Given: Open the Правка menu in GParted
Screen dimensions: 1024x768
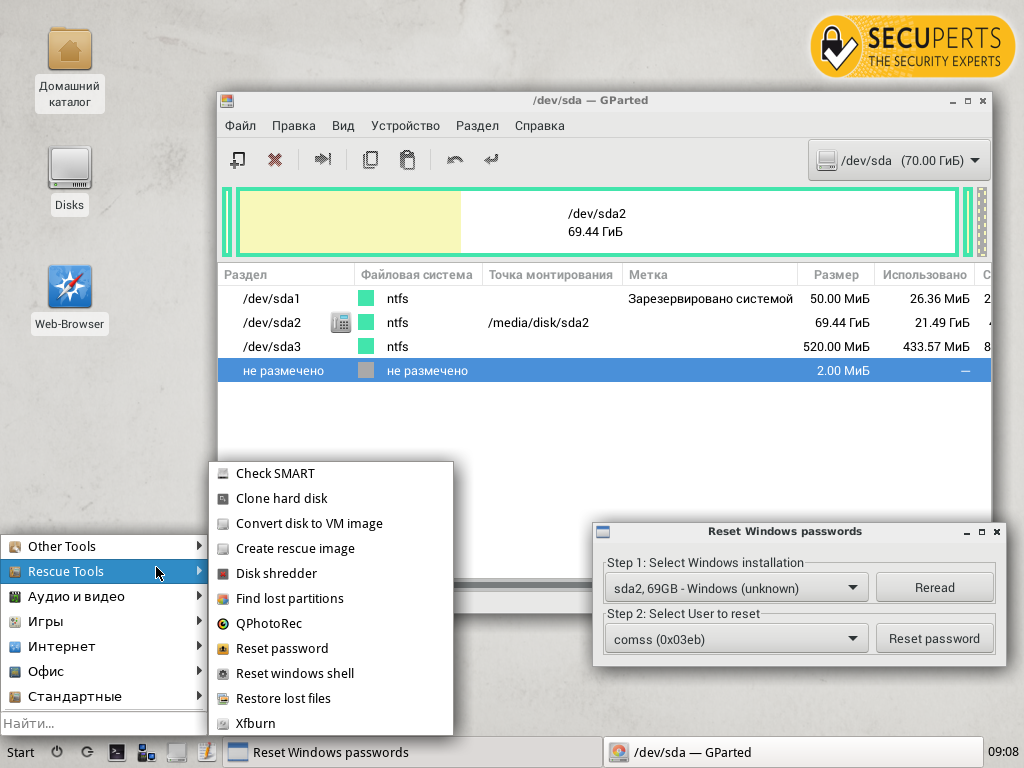Looking at the screenshot, I should (294, 126).
